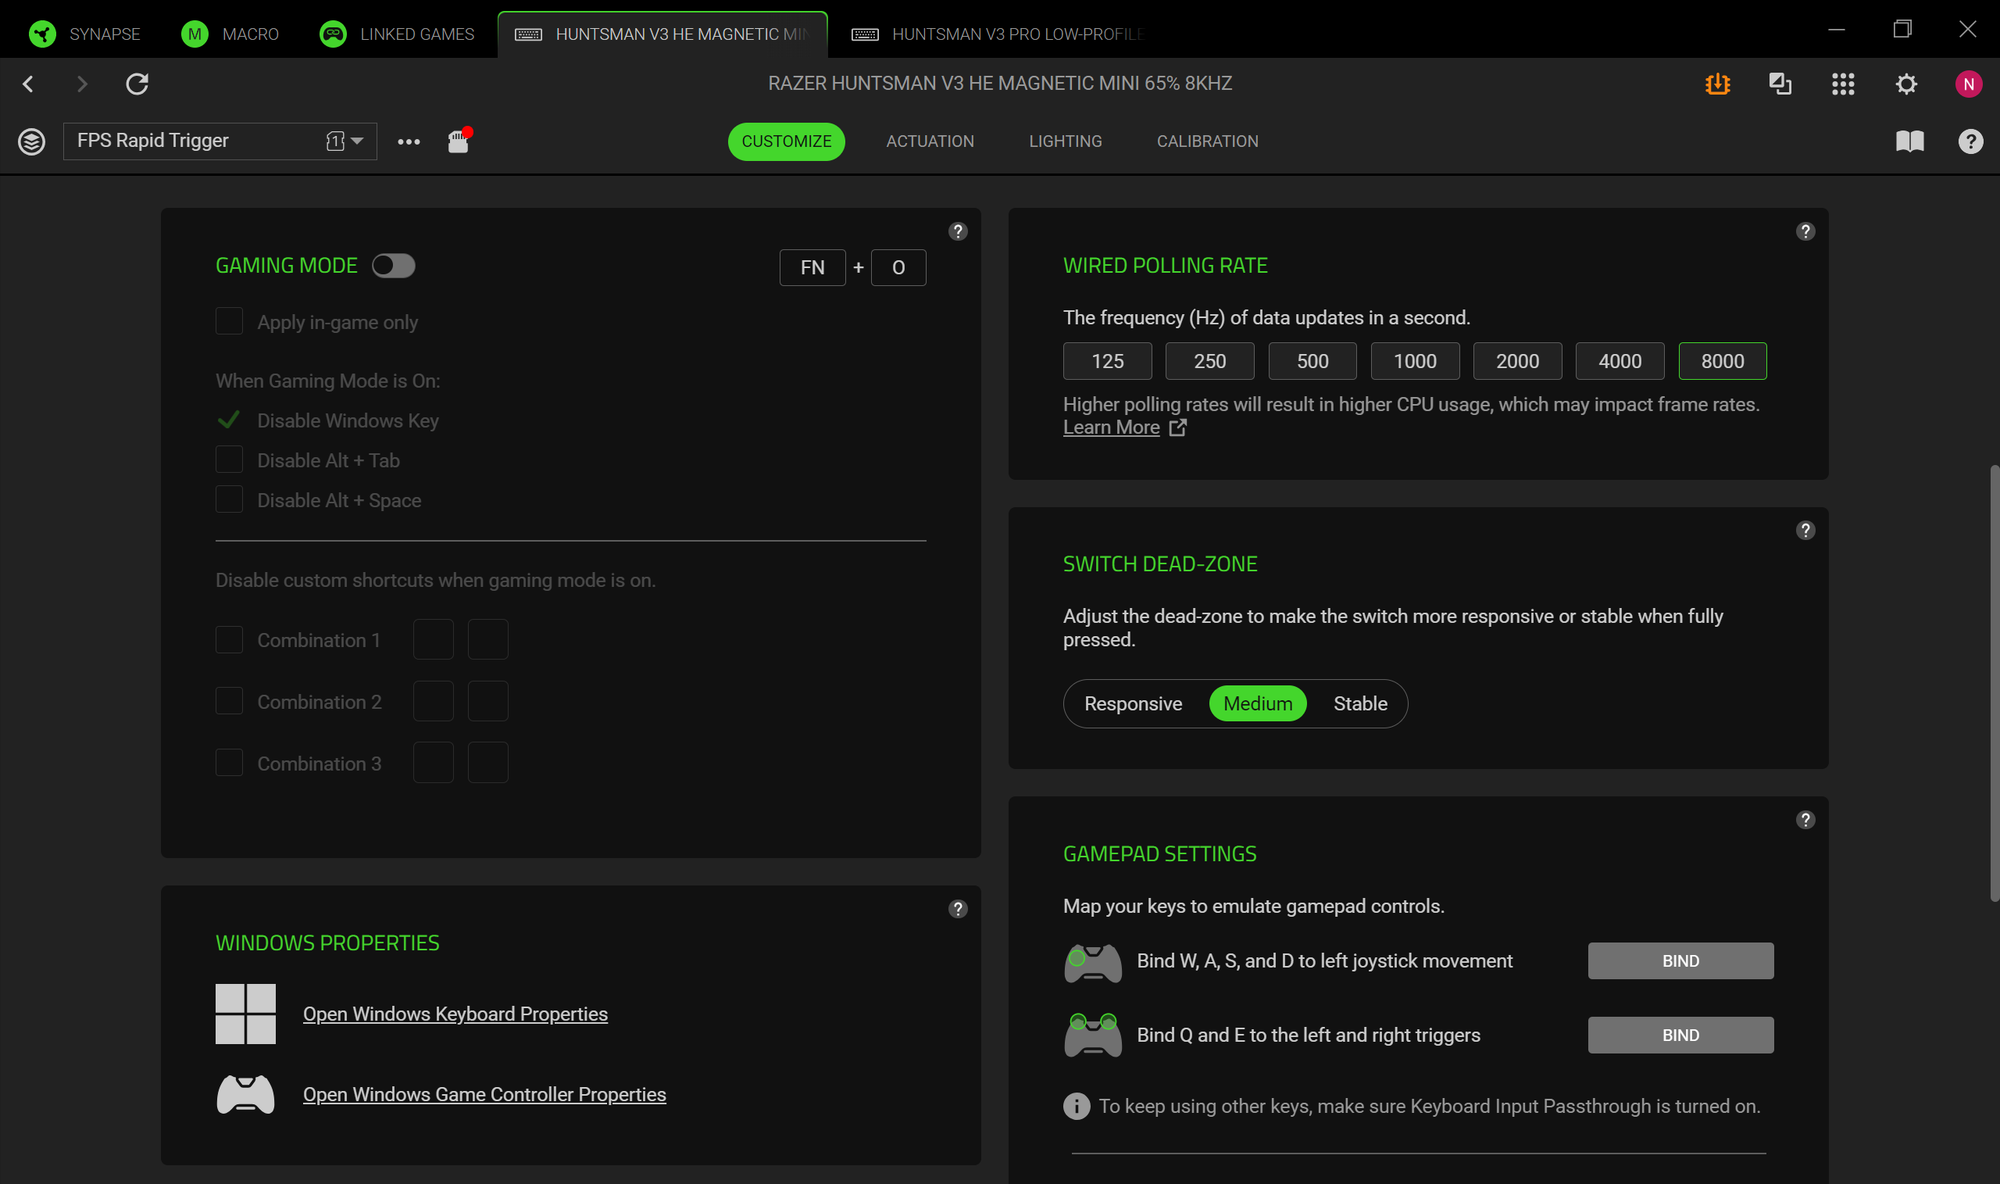Open Learn More polling rate link
This screenshot has height=1184, width=2000.
1111,427
